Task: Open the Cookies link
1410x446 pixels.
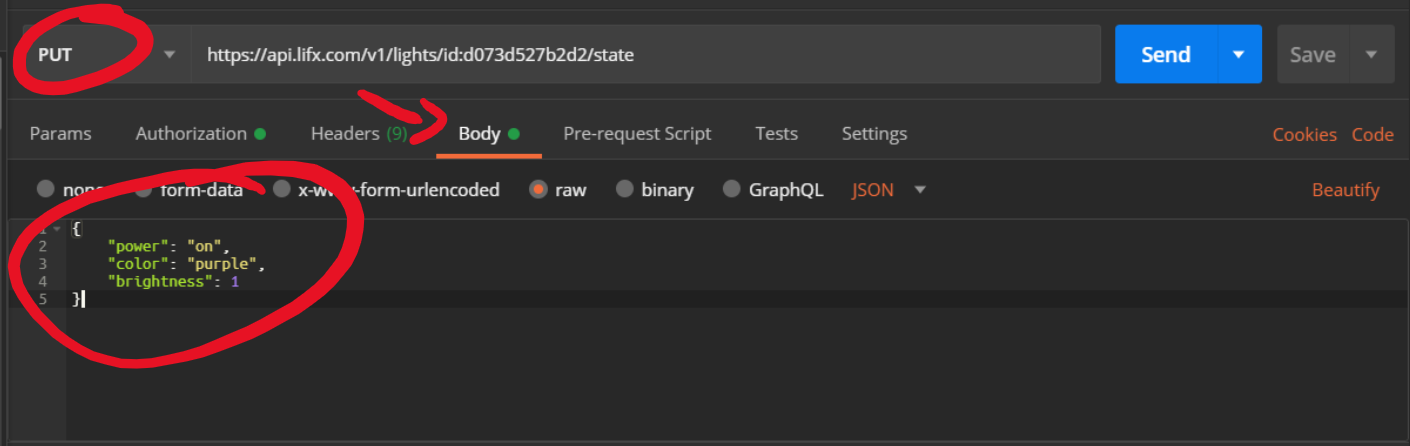Action: coord(1304,135)
